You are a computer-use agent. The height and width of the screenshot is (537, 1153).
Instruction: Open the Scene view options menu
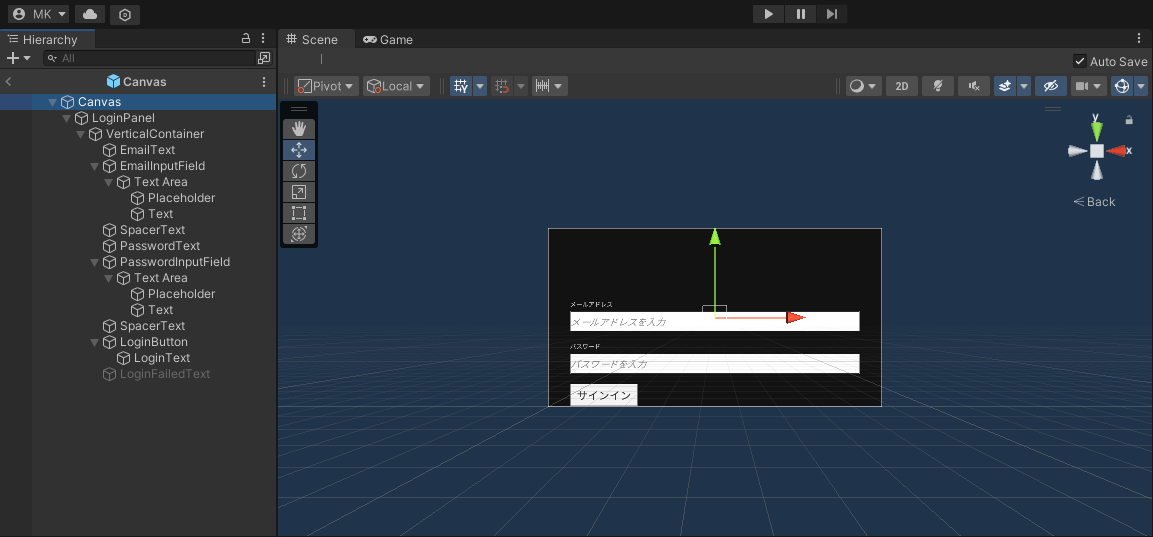click(1140, 38)
